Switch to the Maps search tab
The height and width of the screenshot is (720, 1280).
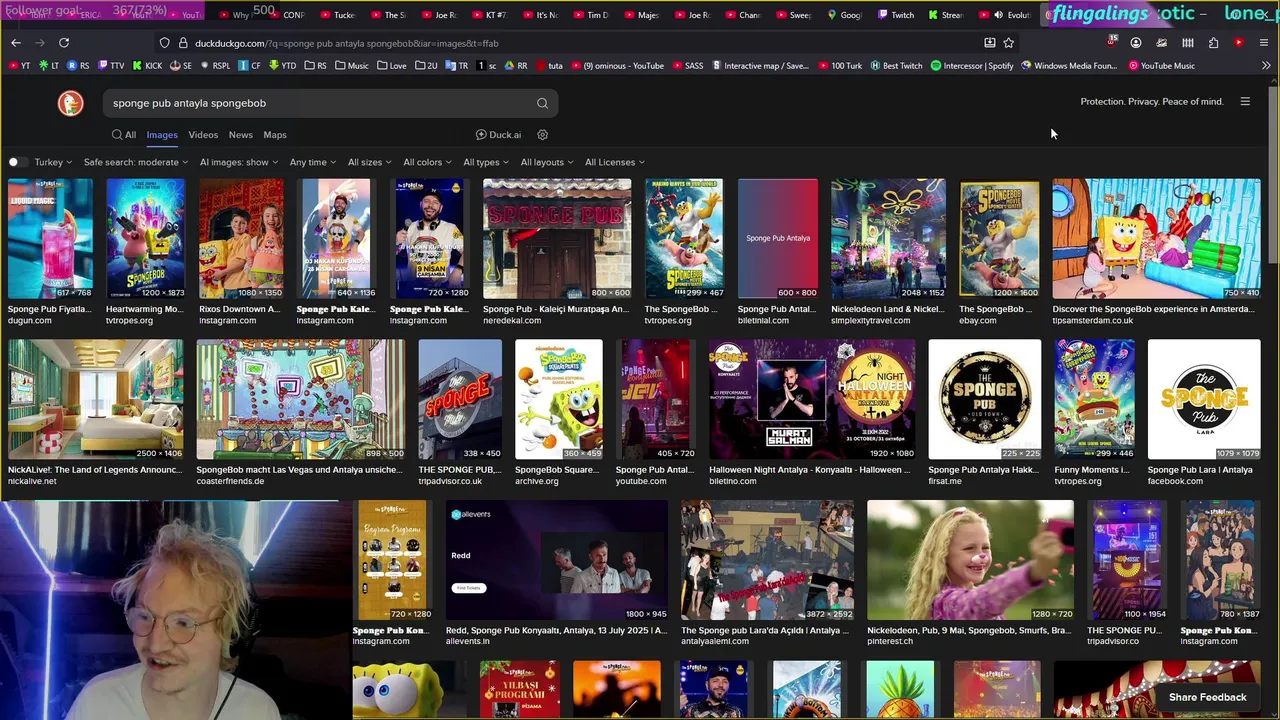coord(275,135)
